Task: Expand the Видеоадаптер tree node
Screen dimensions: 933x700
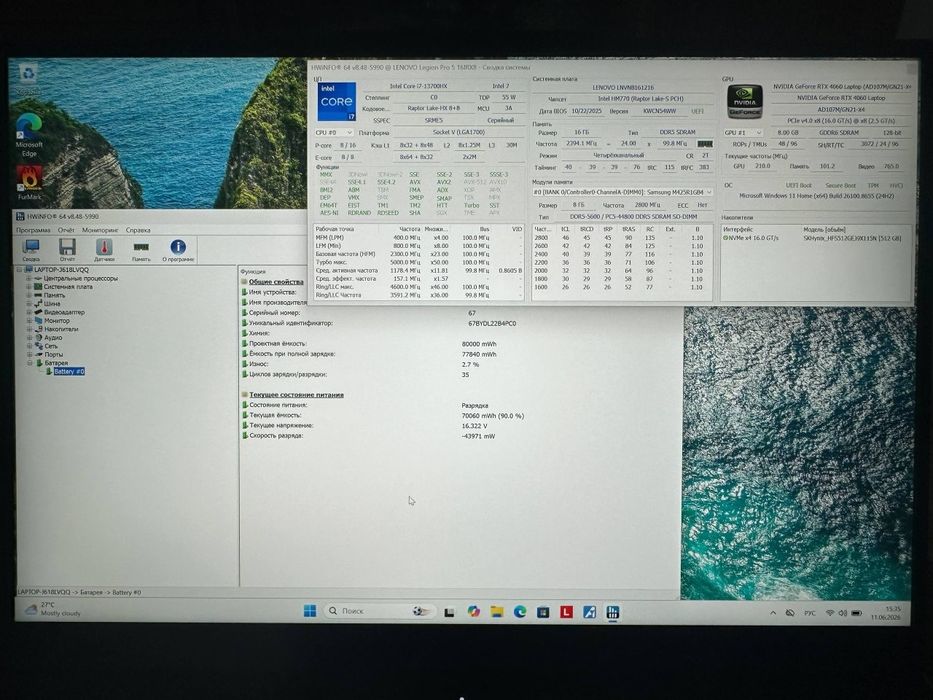Action: (28, 312)
